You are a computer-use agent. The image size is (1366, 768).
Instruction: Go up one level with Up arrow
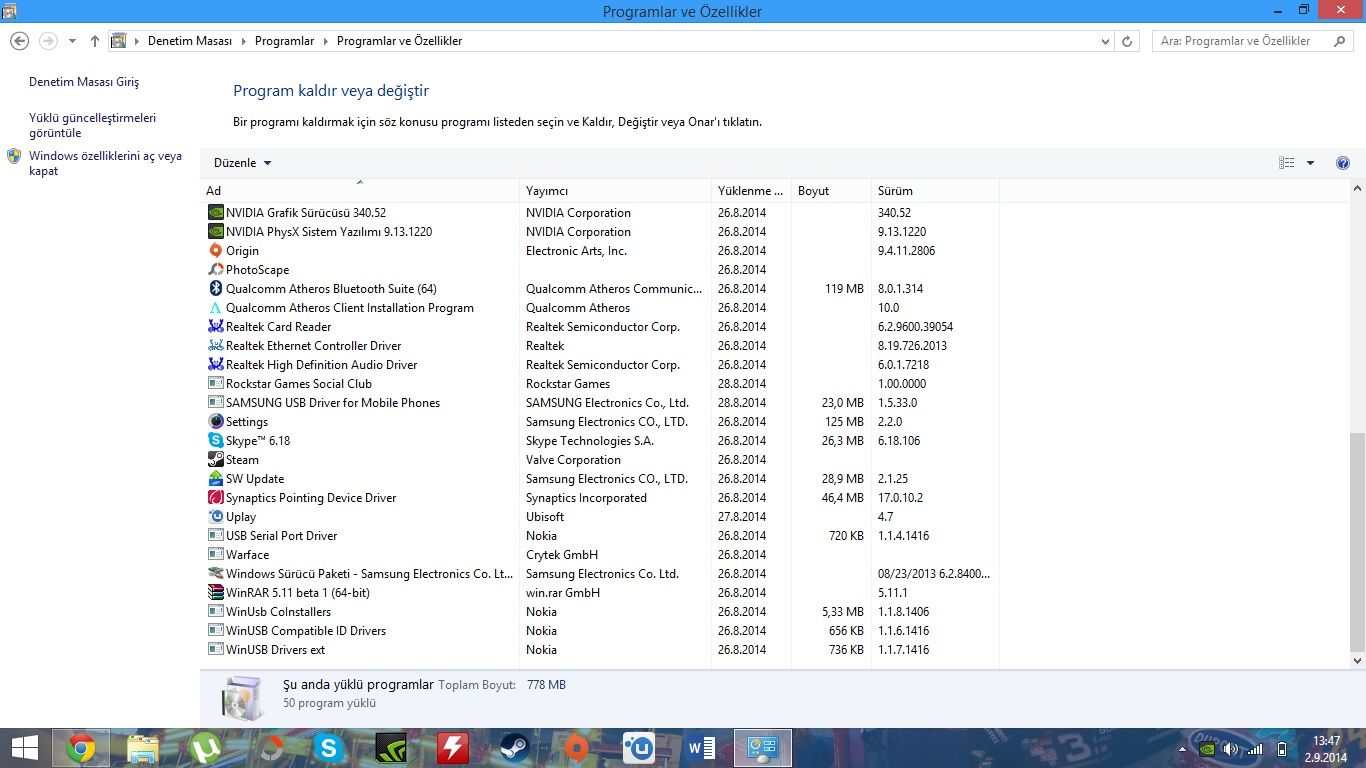point(95,41)
